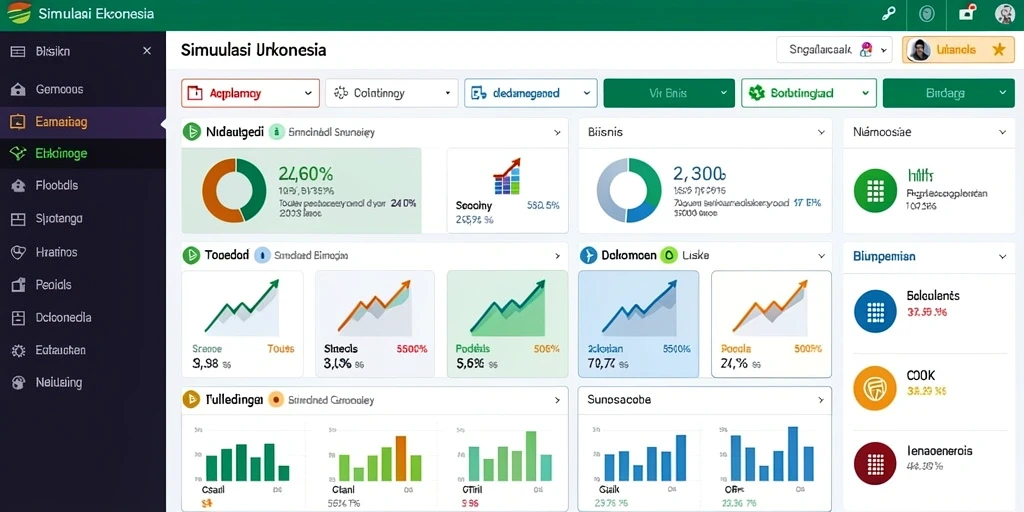This screenshot has width=1024, height=512.
Task: Click the bar chart icon above Scochy
Action: 507,176
